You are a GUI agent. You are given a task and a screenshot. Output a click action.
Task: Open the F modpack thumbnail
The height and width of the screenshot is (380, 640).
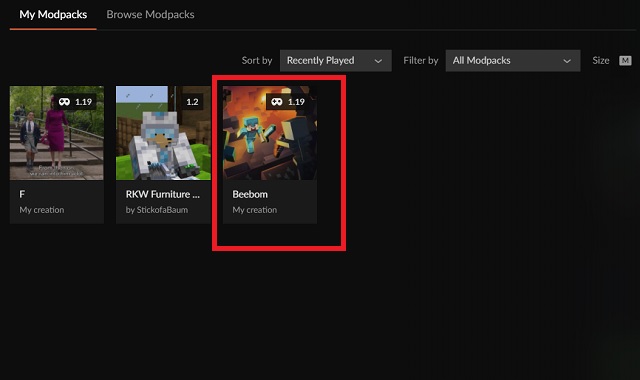57,133
